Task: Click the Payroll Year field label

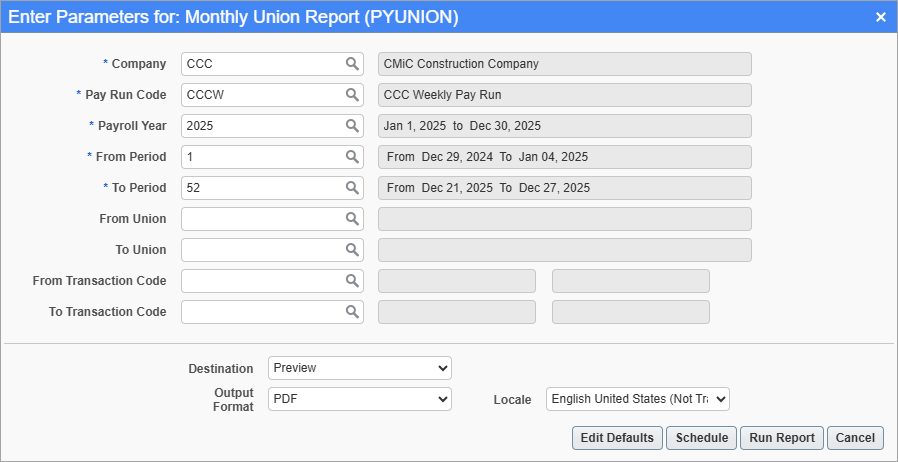Action: 132,126
